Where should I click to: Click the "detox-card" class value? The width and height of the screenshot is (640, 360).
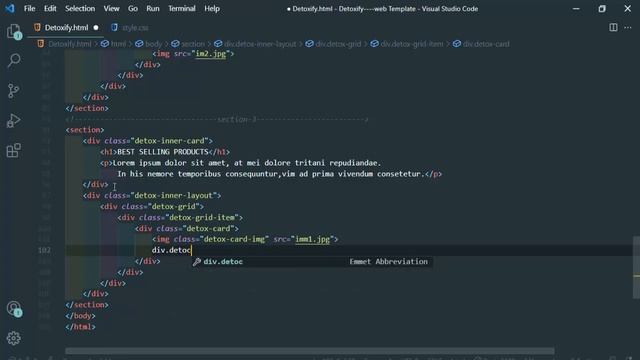pyautogui.click(x=208, y=229)
